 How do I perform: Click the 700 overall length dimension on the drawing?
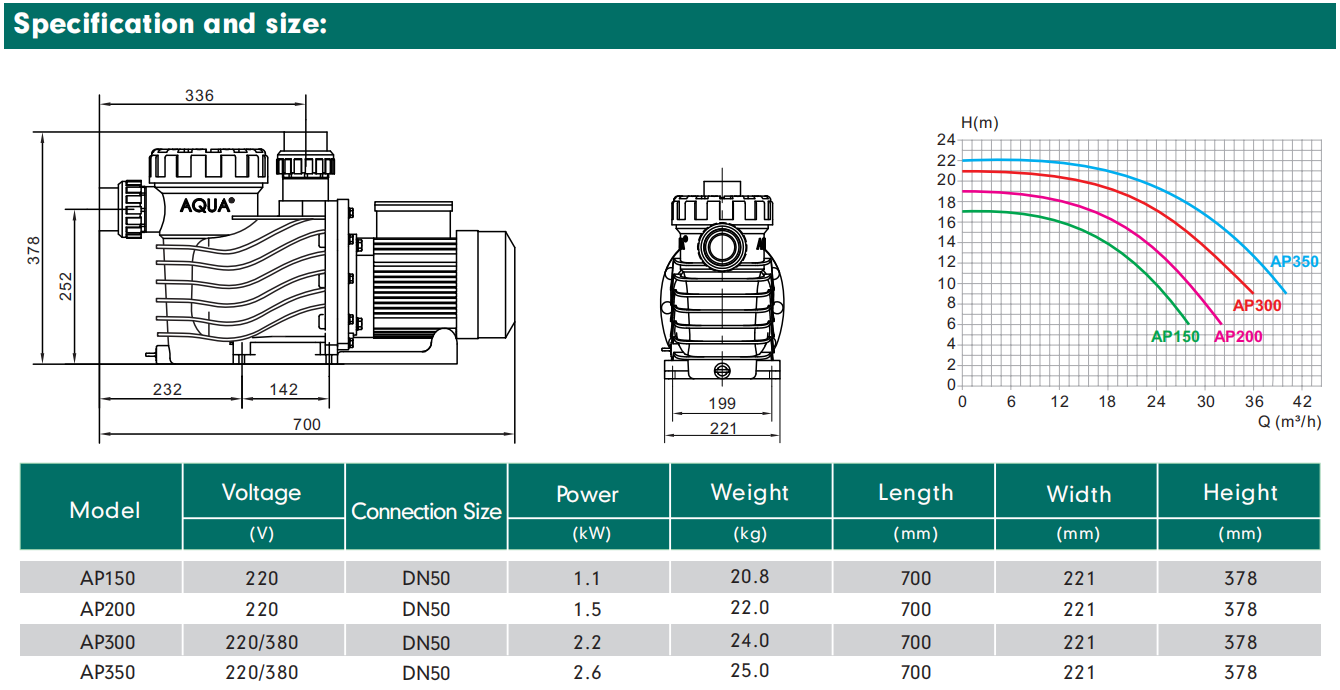click(307, 424)
